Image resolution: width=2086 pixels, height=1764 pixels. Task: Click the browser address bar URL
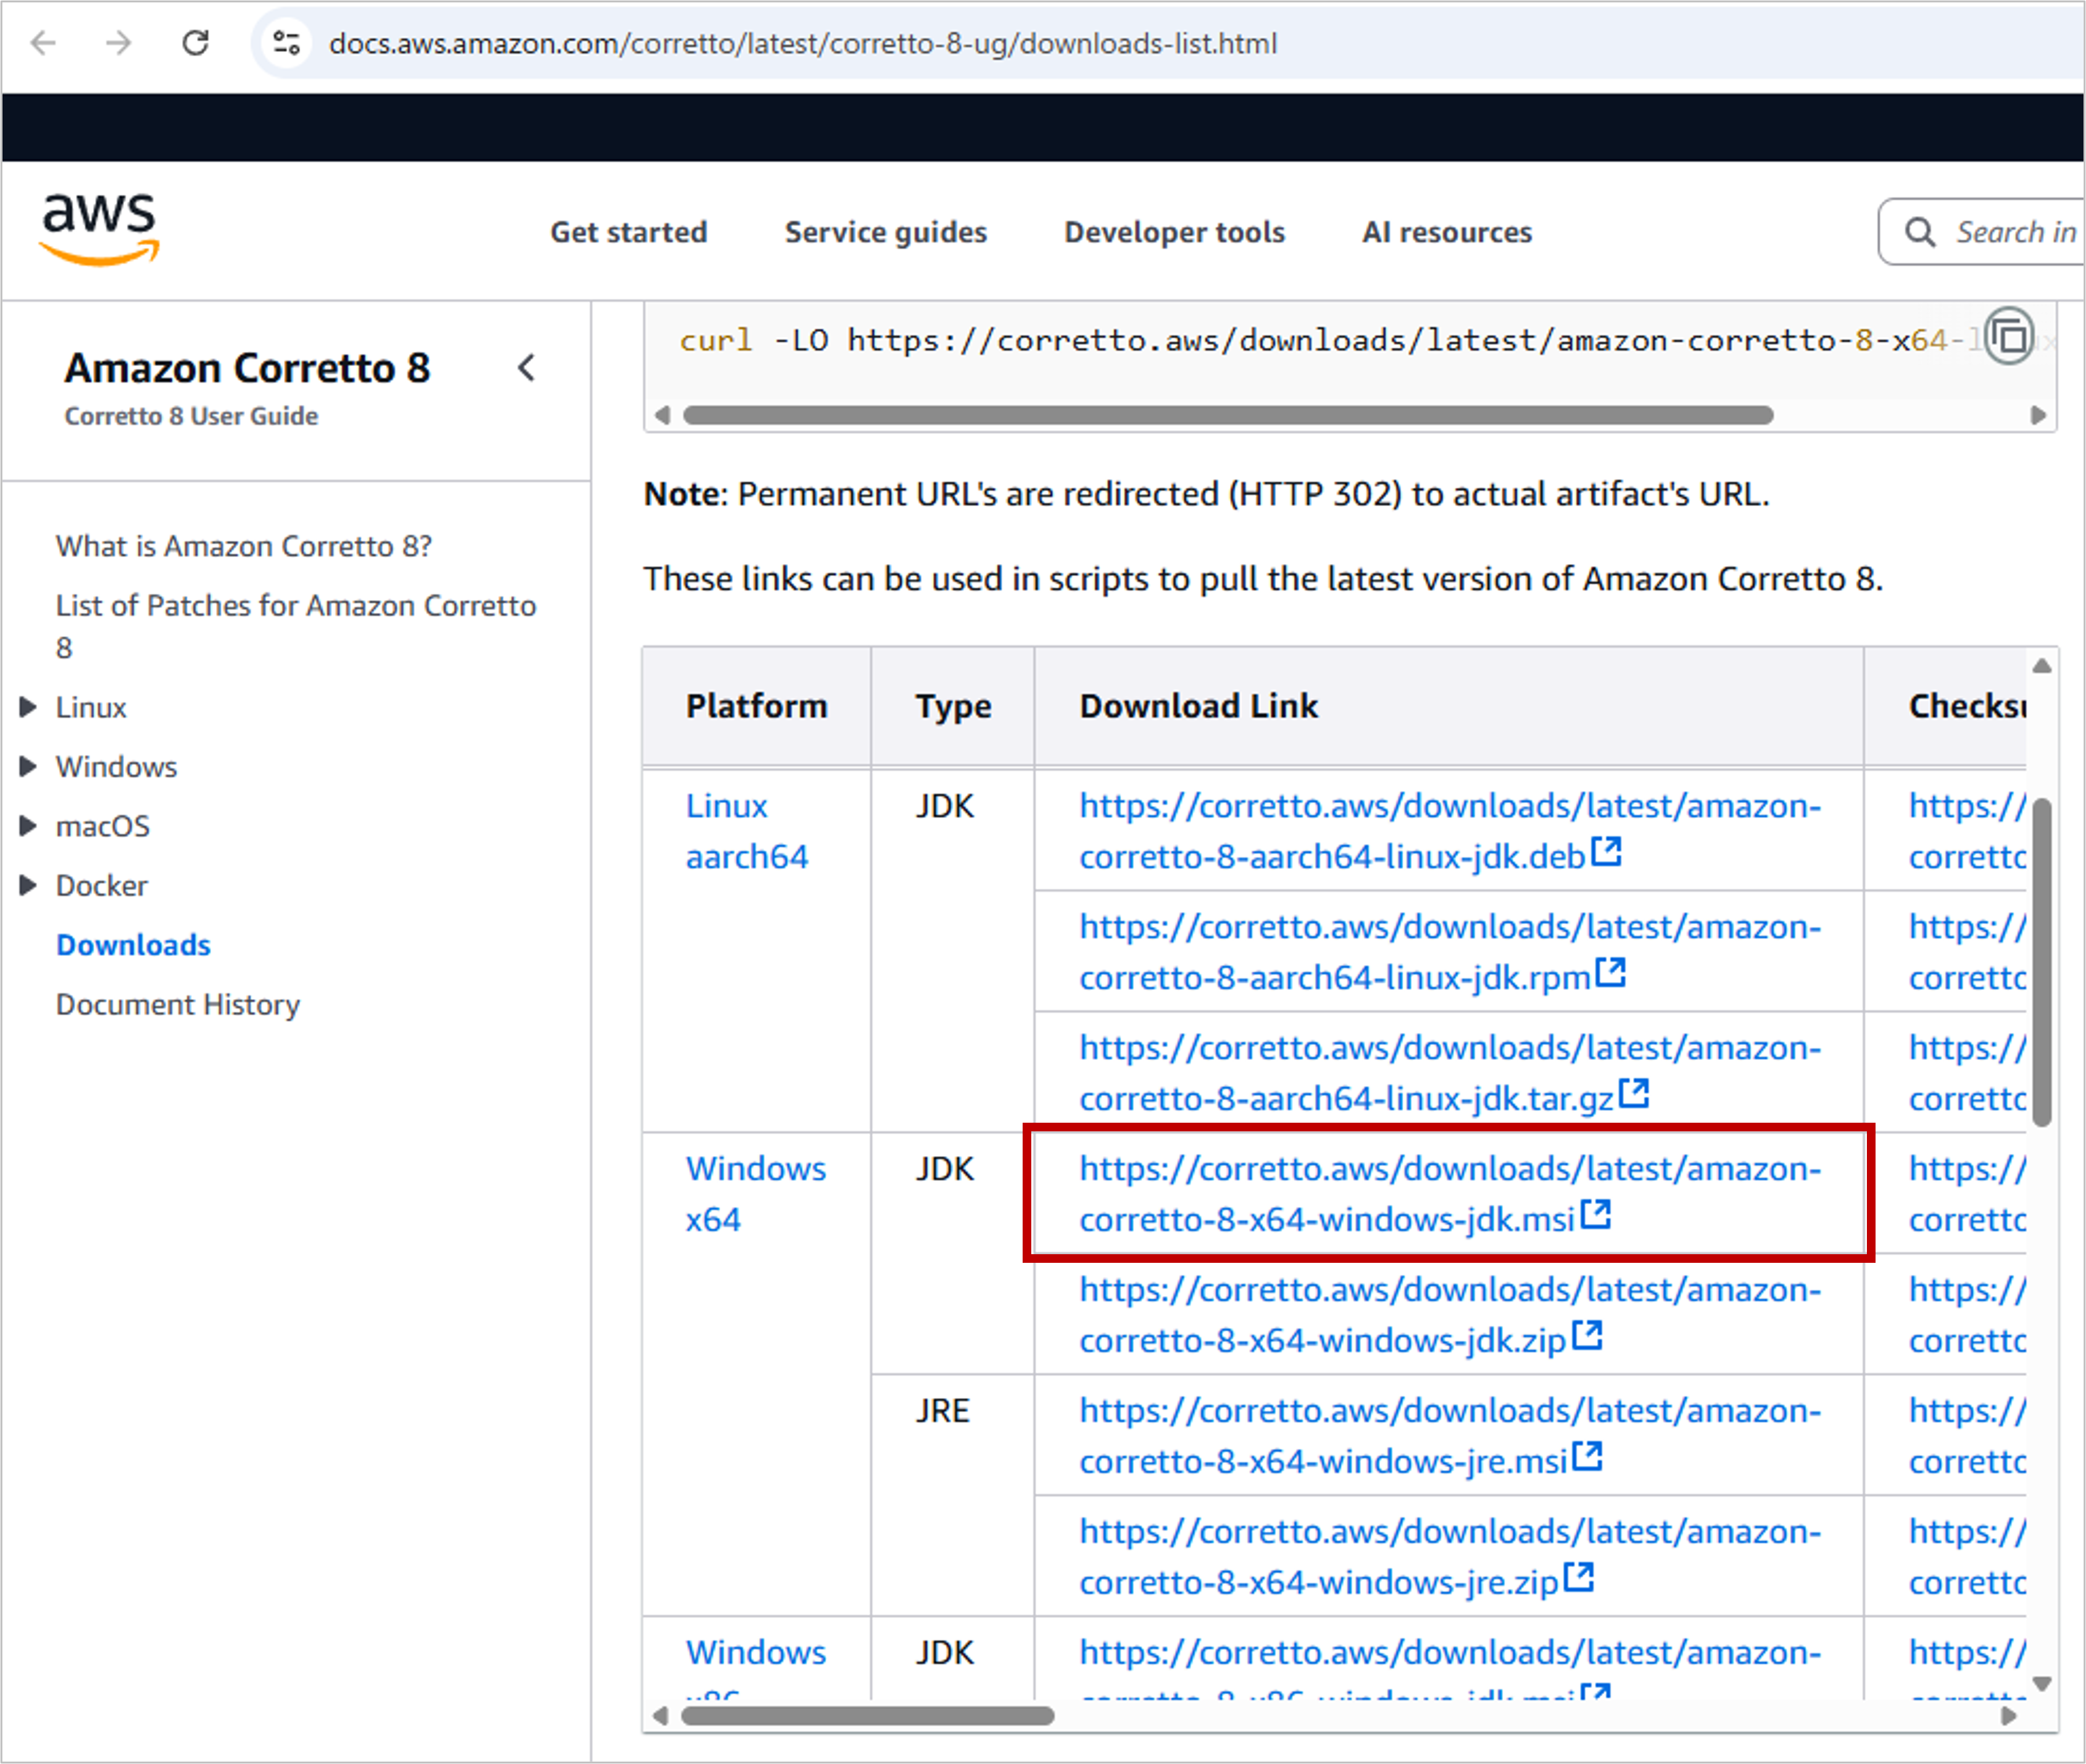[x=803, y=43]
